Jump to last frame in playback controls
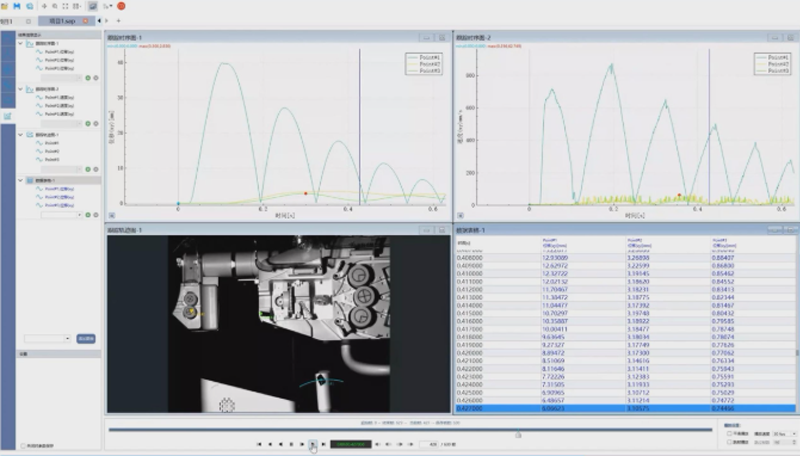Viewport: 800px width, 456px height. coord(323,444)
